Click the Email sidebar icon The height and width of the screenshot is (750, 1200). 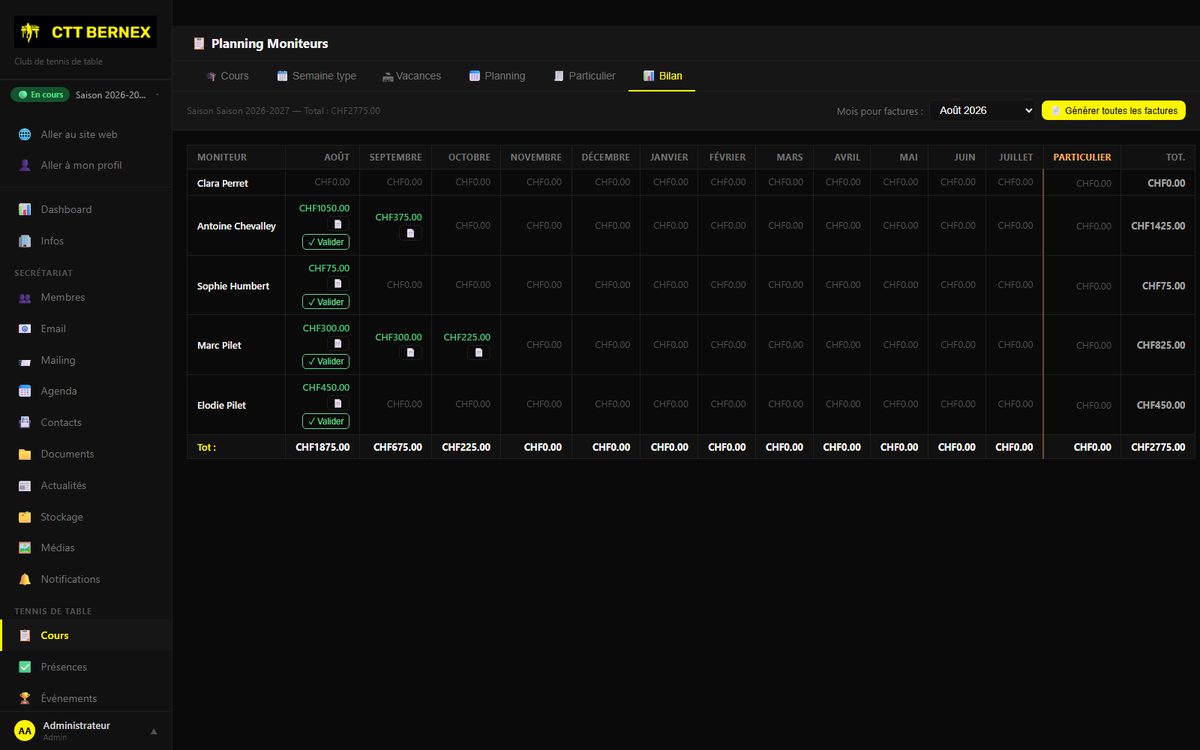[25, 328]
